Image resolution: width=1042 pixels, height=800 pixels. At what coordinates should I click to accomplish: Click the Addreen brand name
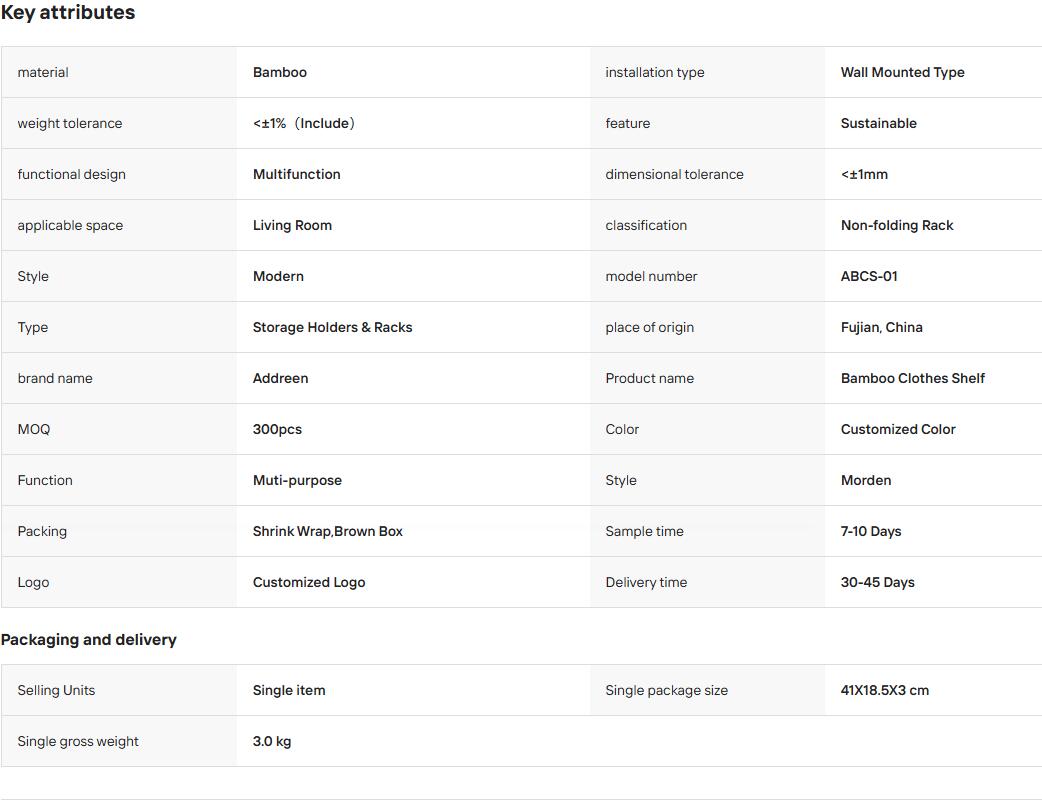(280, 378)
